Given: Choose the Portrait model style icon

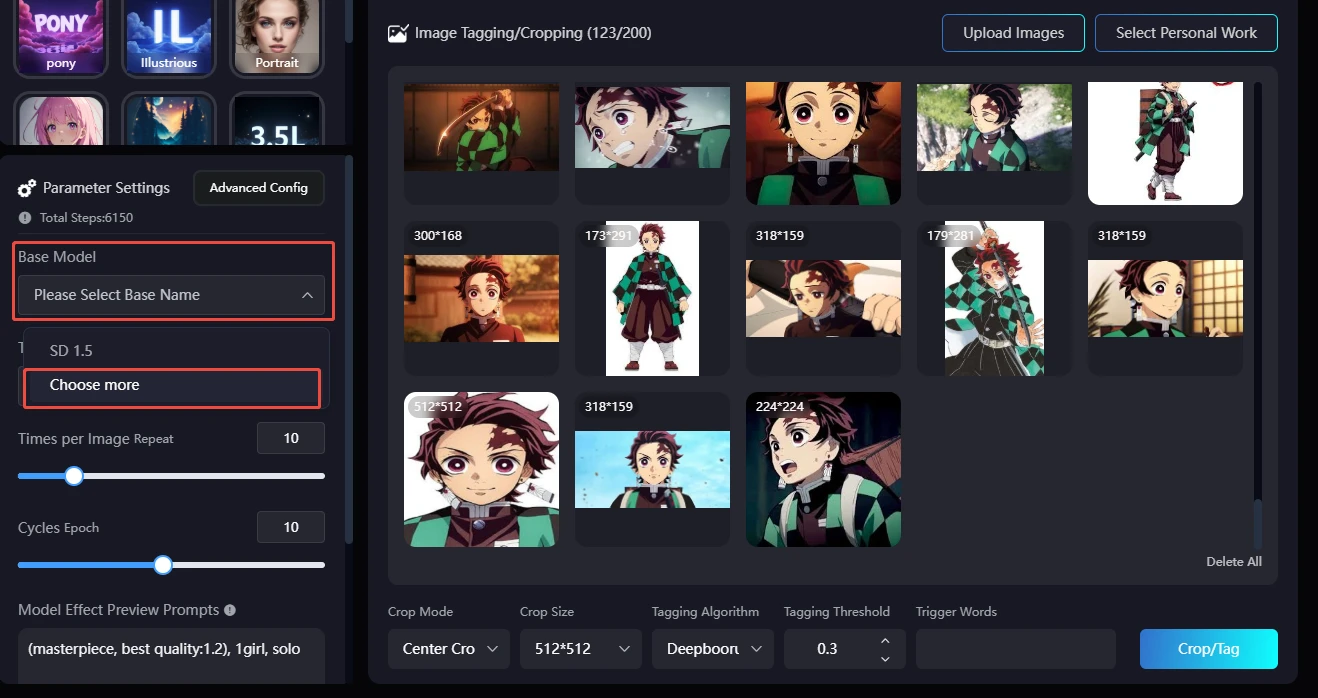Looking at the screenshot, I should (277, 37).
